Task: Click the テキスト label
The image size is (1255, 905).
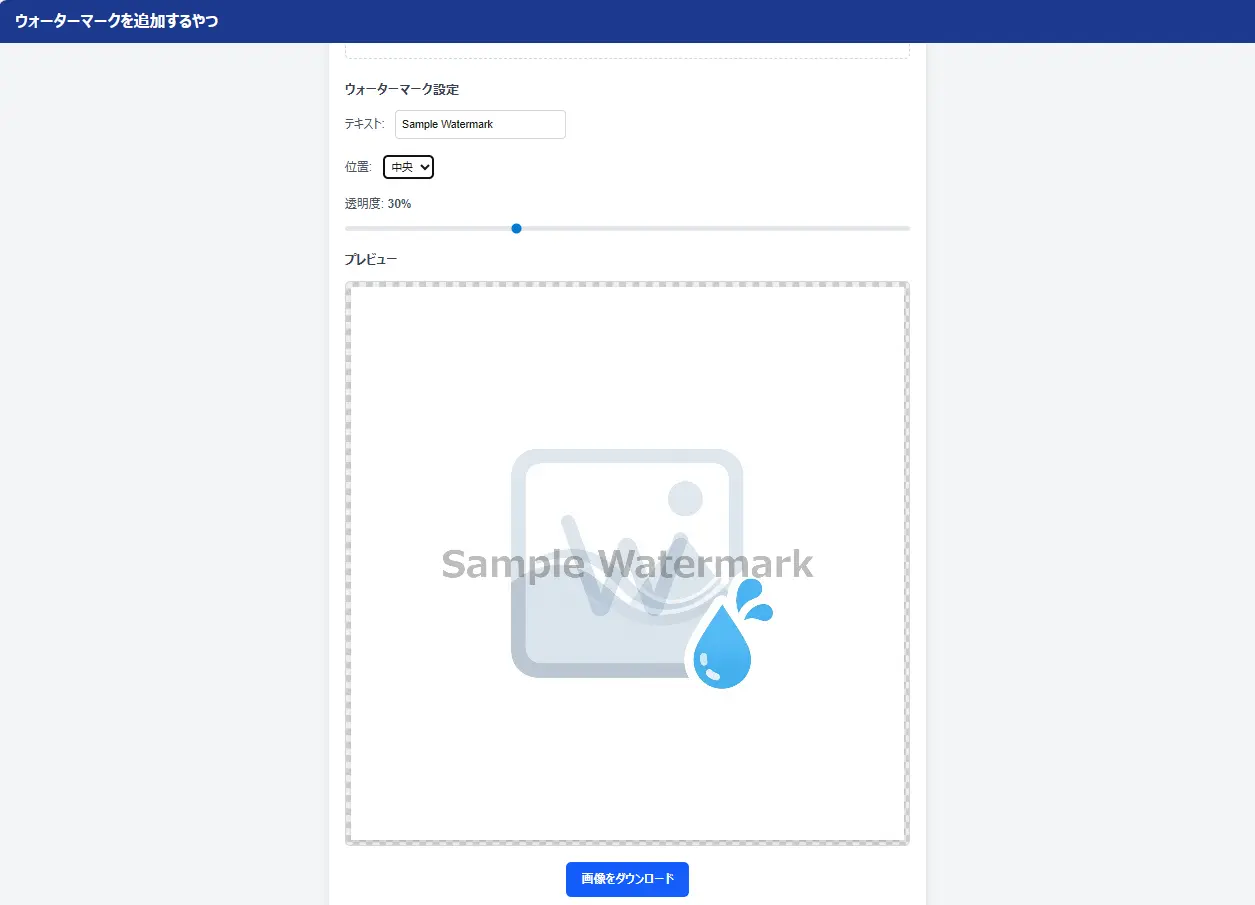Action: [364, 125]
